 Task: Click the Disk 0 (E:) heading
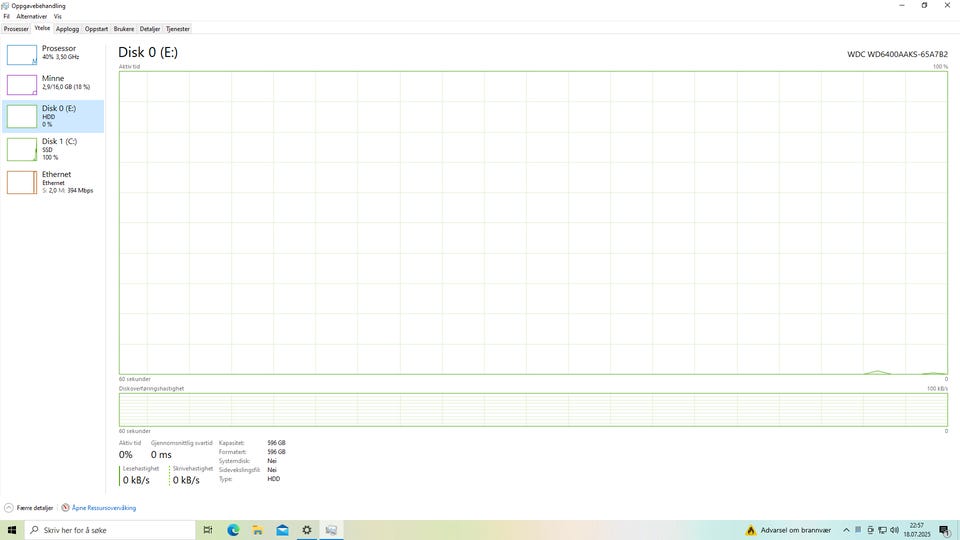[x=148, y=53]
